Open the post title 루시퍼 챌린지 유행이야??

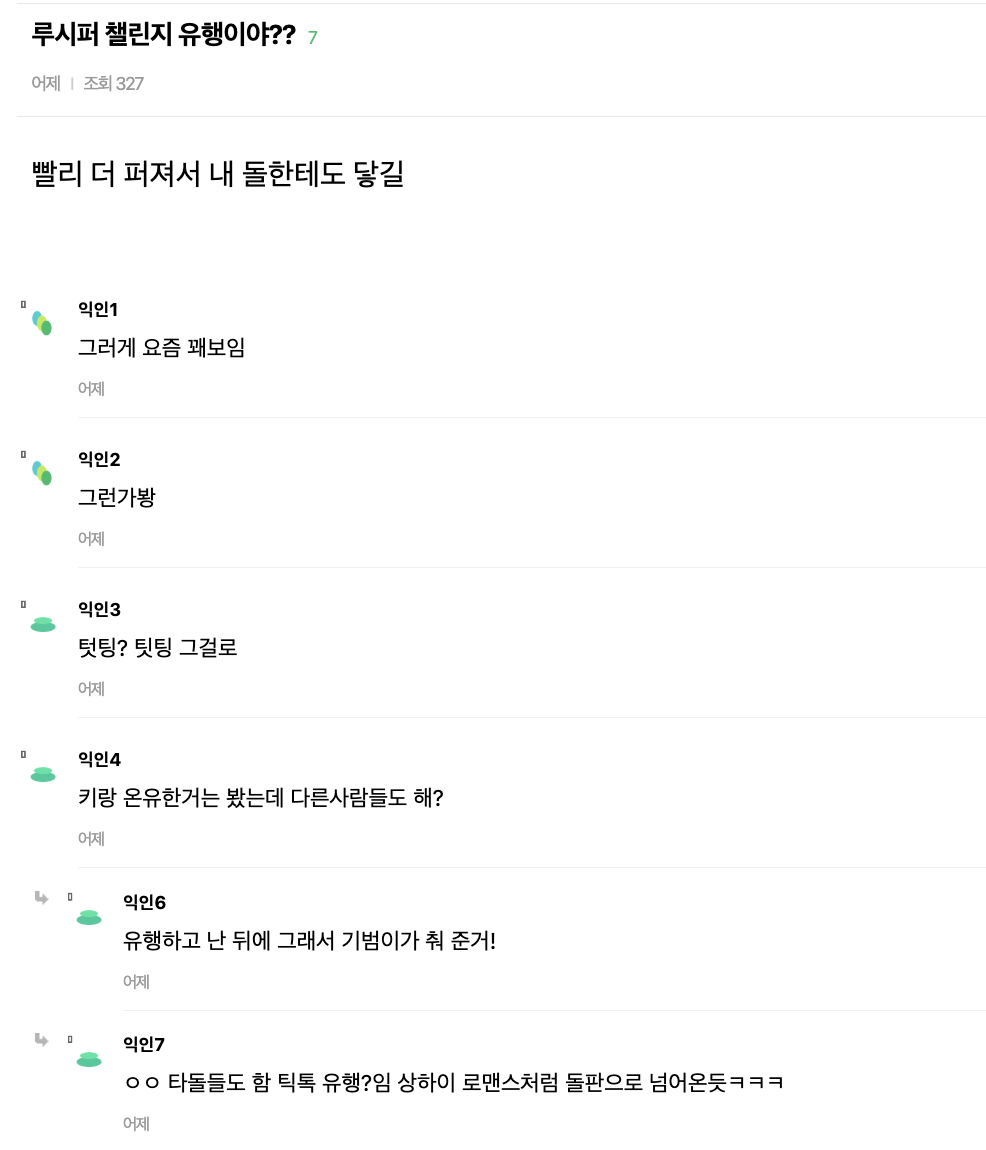point(164,34)
